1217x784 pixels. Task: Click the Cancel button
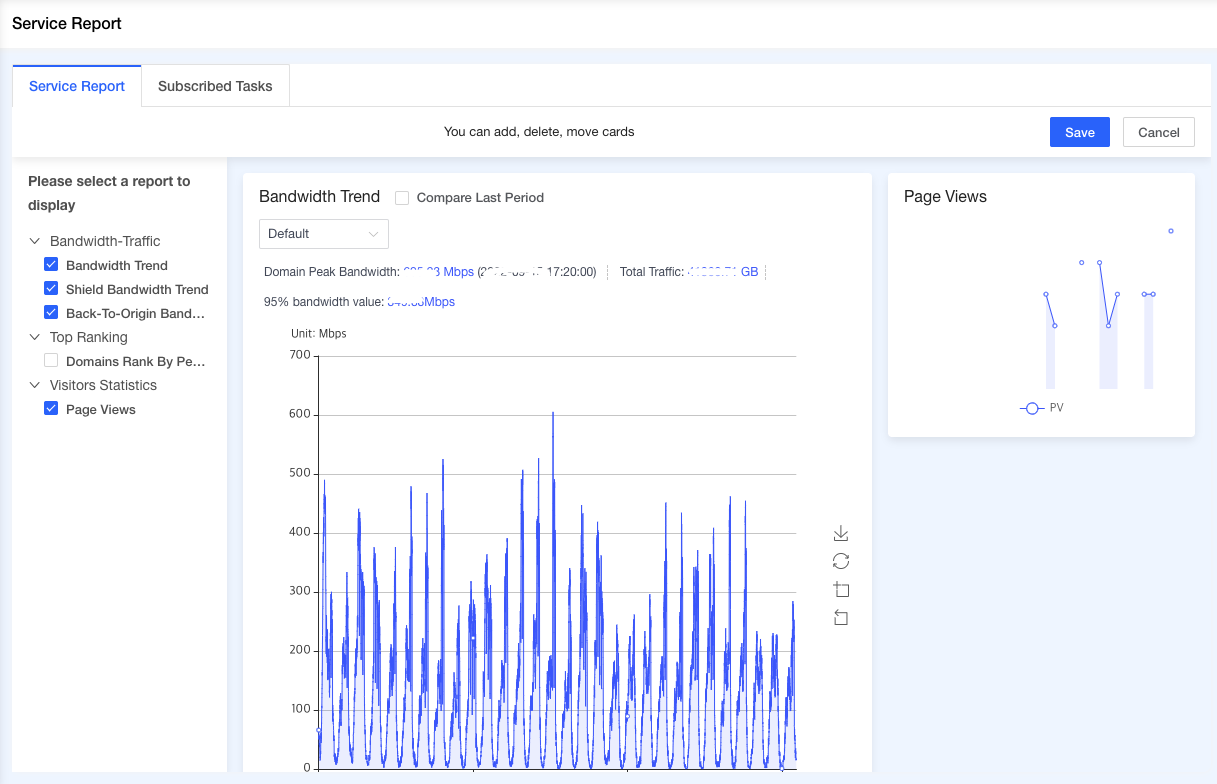click(1159, 132)
